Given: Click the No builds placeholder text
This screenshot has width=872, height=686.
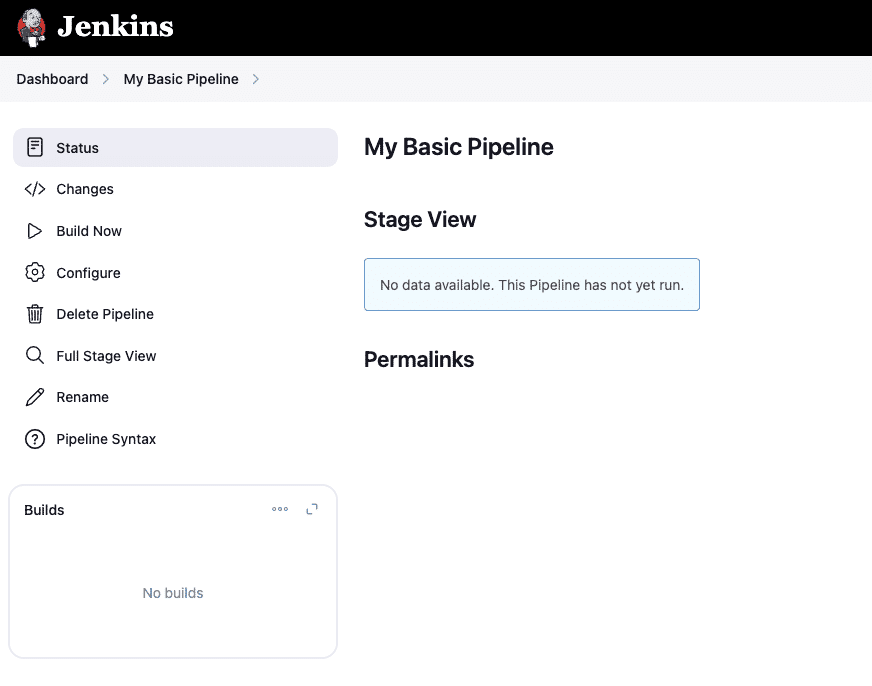Looking at the screenshot, I should click(173, 593).
